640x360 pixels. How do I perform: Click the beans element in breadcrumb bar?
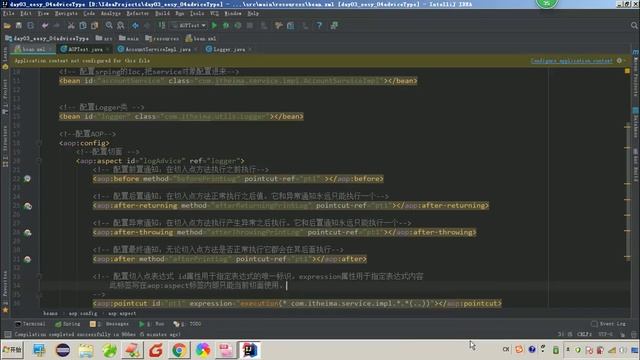coord(50,313)
